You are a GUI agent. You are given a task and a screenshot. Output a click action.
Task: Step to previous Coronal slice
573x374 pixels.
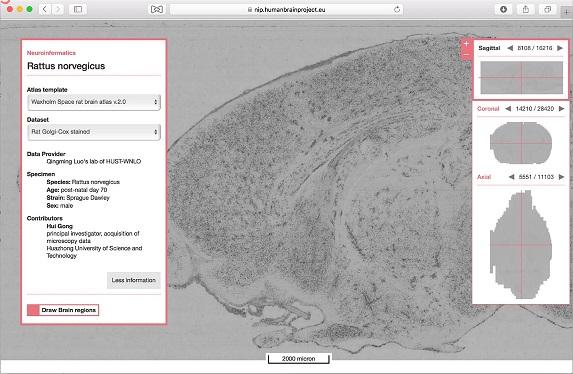click(x=508, y=109)
